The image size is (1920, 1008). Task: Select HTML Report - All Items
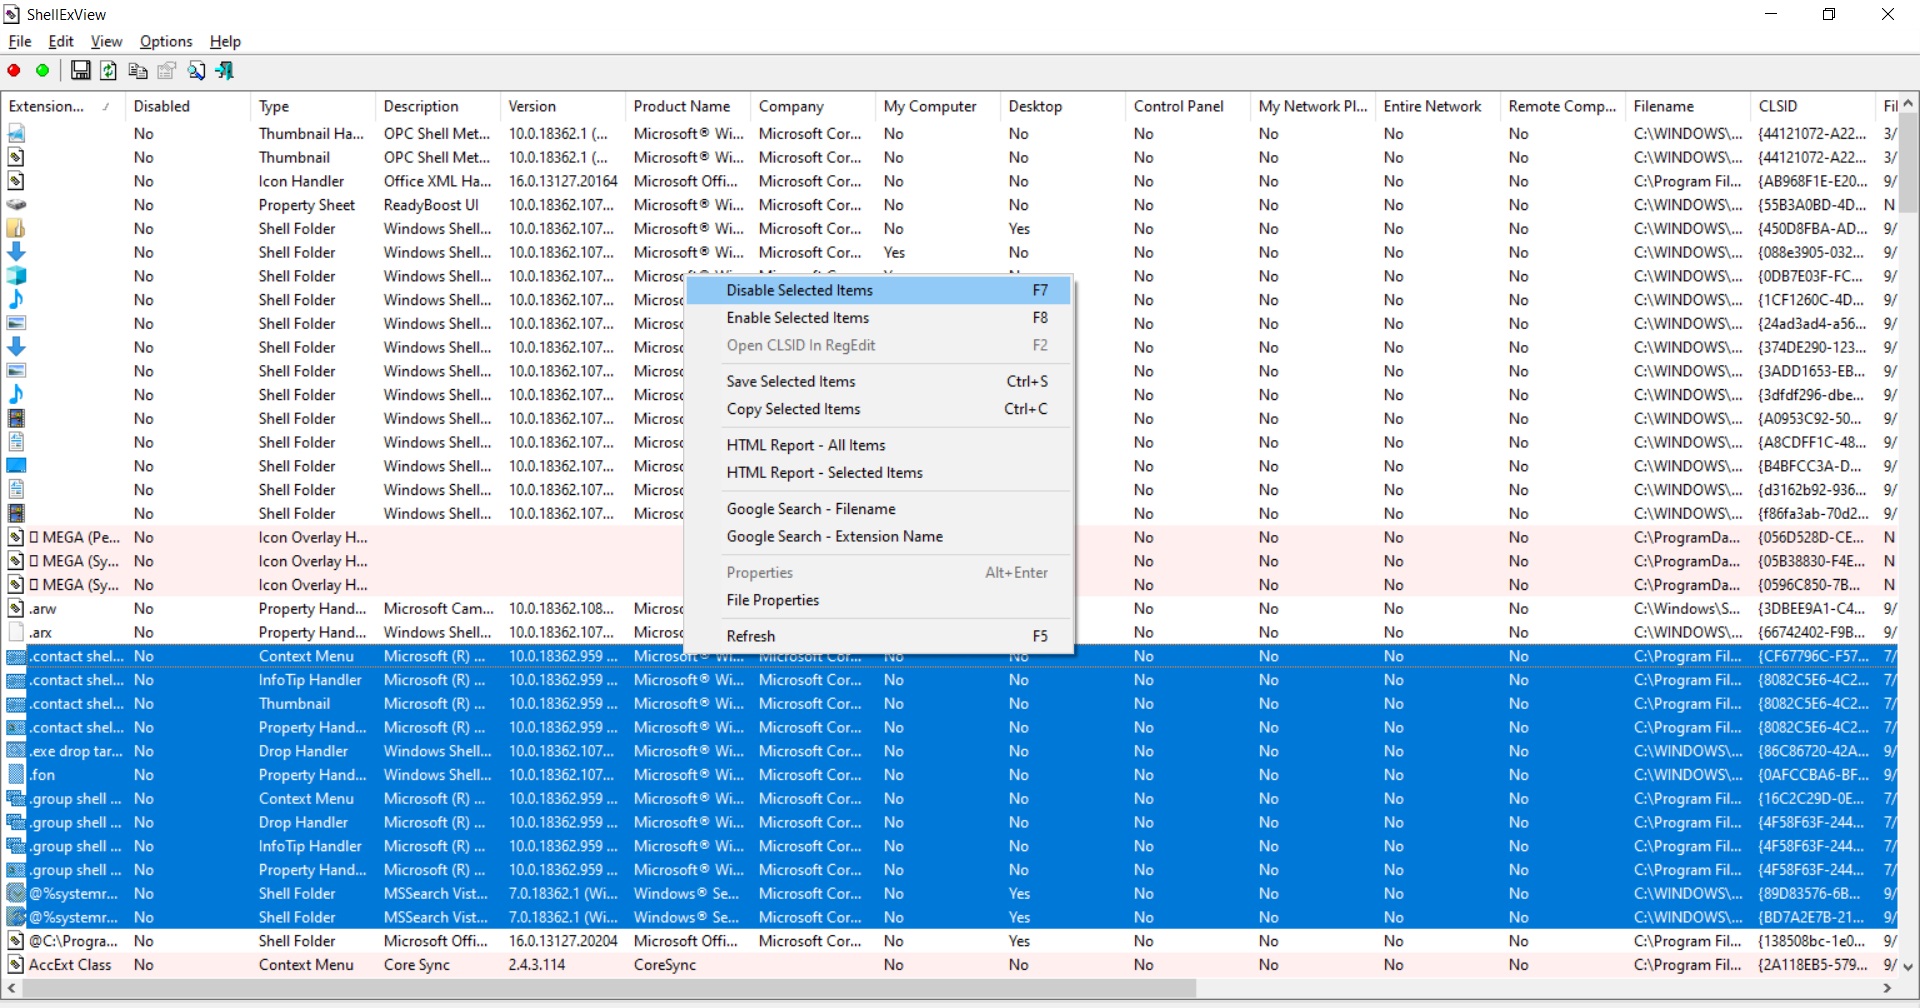tap(806, 444)
